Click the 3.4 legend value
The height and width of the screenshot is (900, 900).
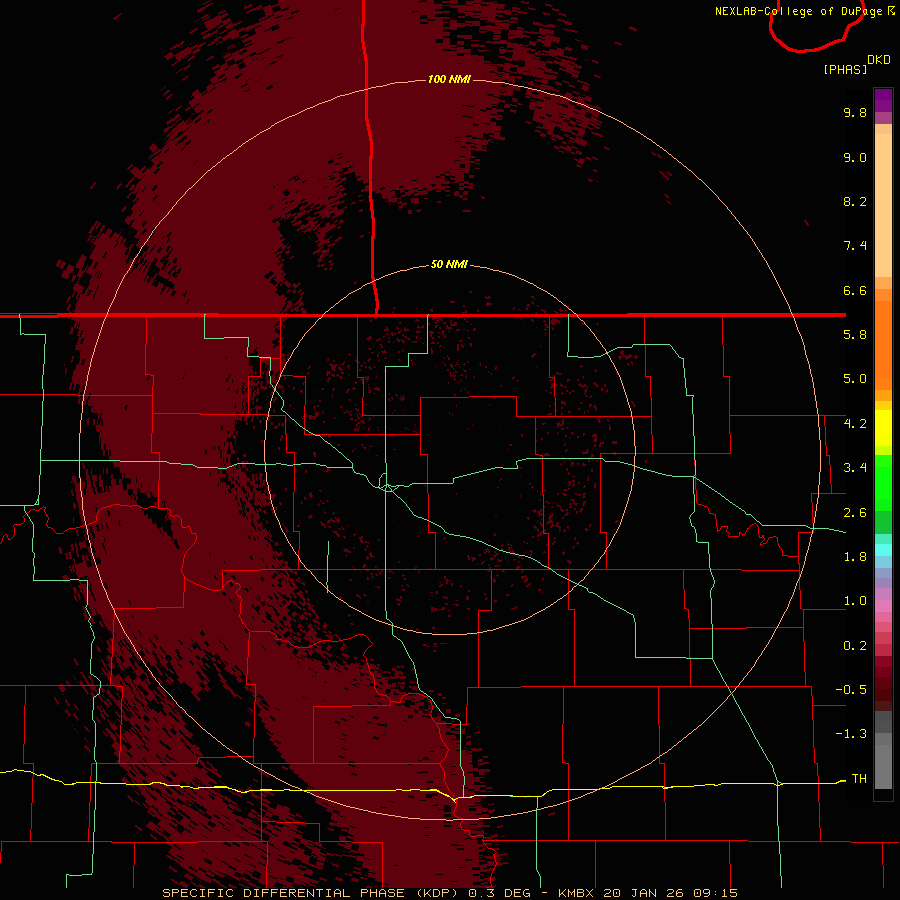click(855, 468)
